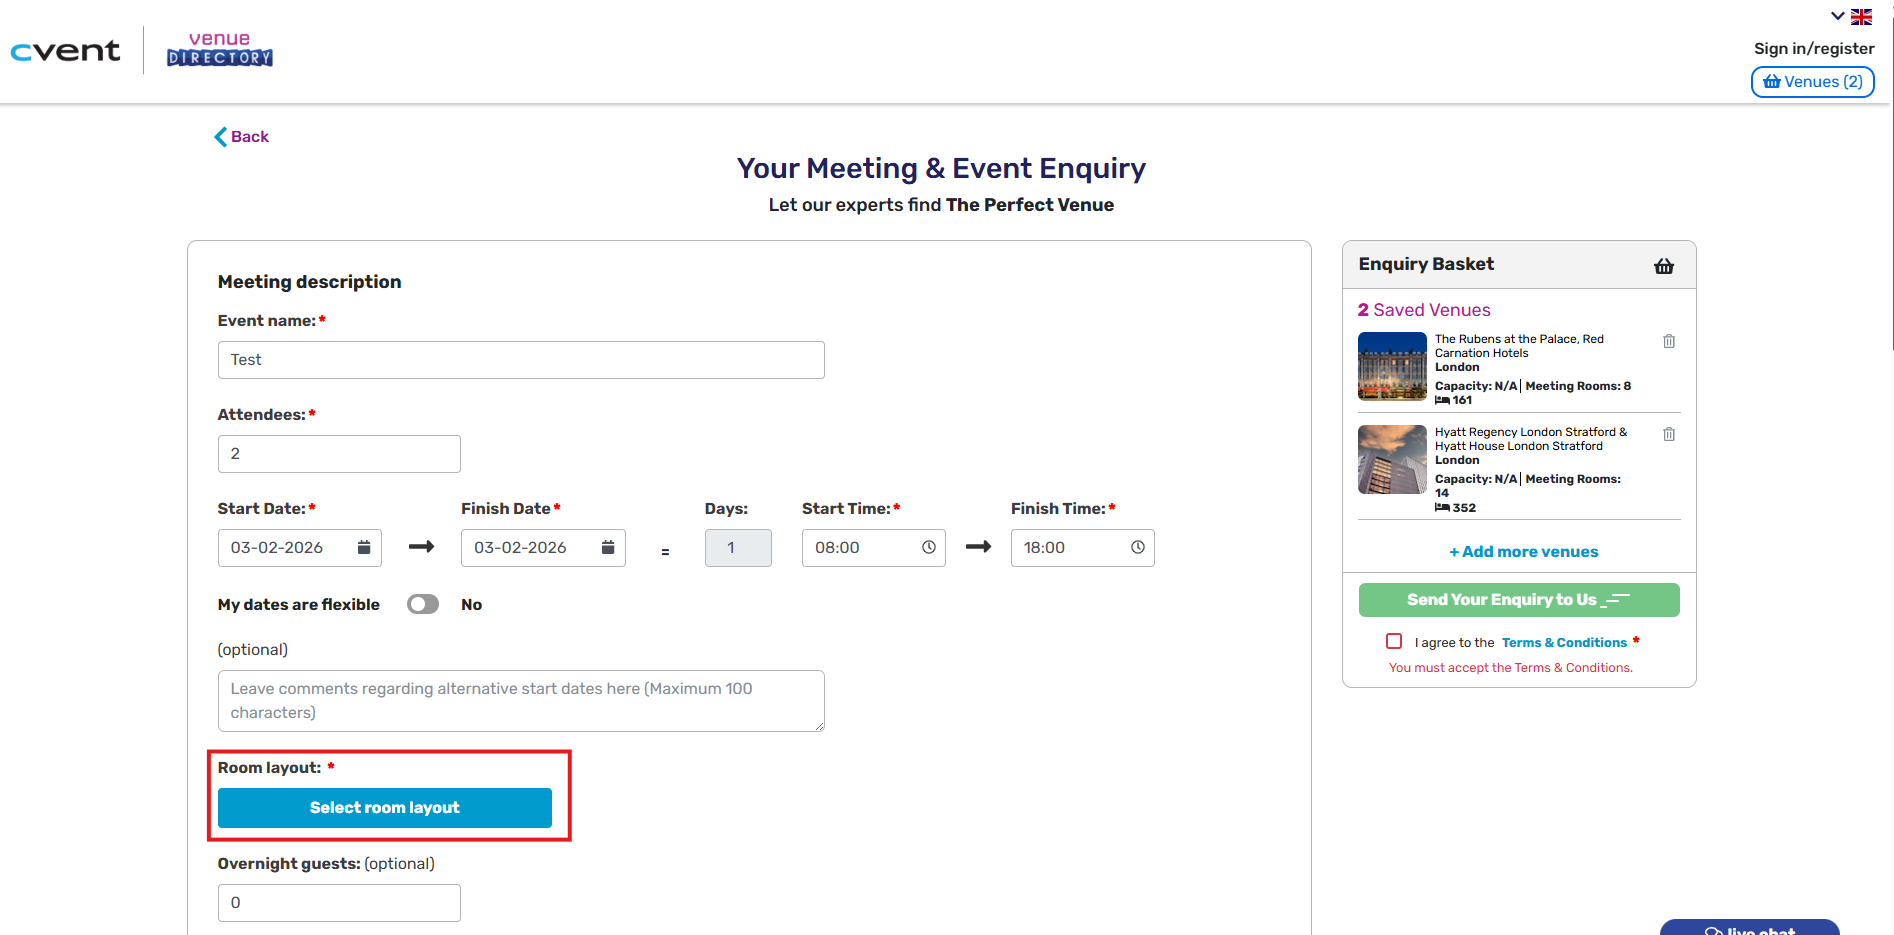Open the Finish Date calendar icon
Viewport: 1894px width, 935px height.
(608, 547)
